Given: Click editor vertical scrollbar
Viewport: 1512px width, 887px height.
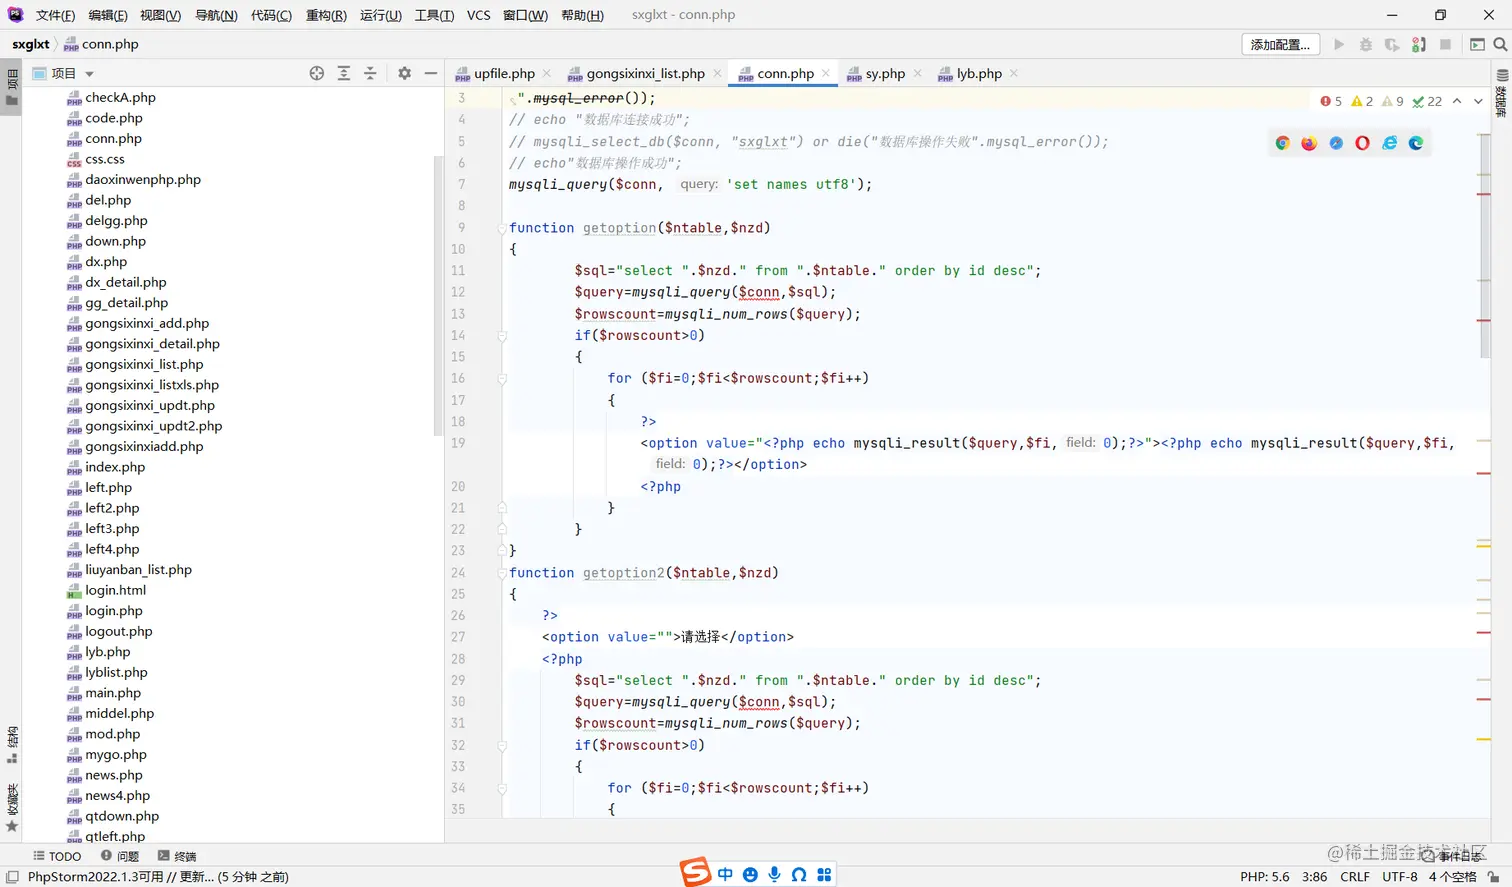Looking at the screenshot, I should point(1484,245).
